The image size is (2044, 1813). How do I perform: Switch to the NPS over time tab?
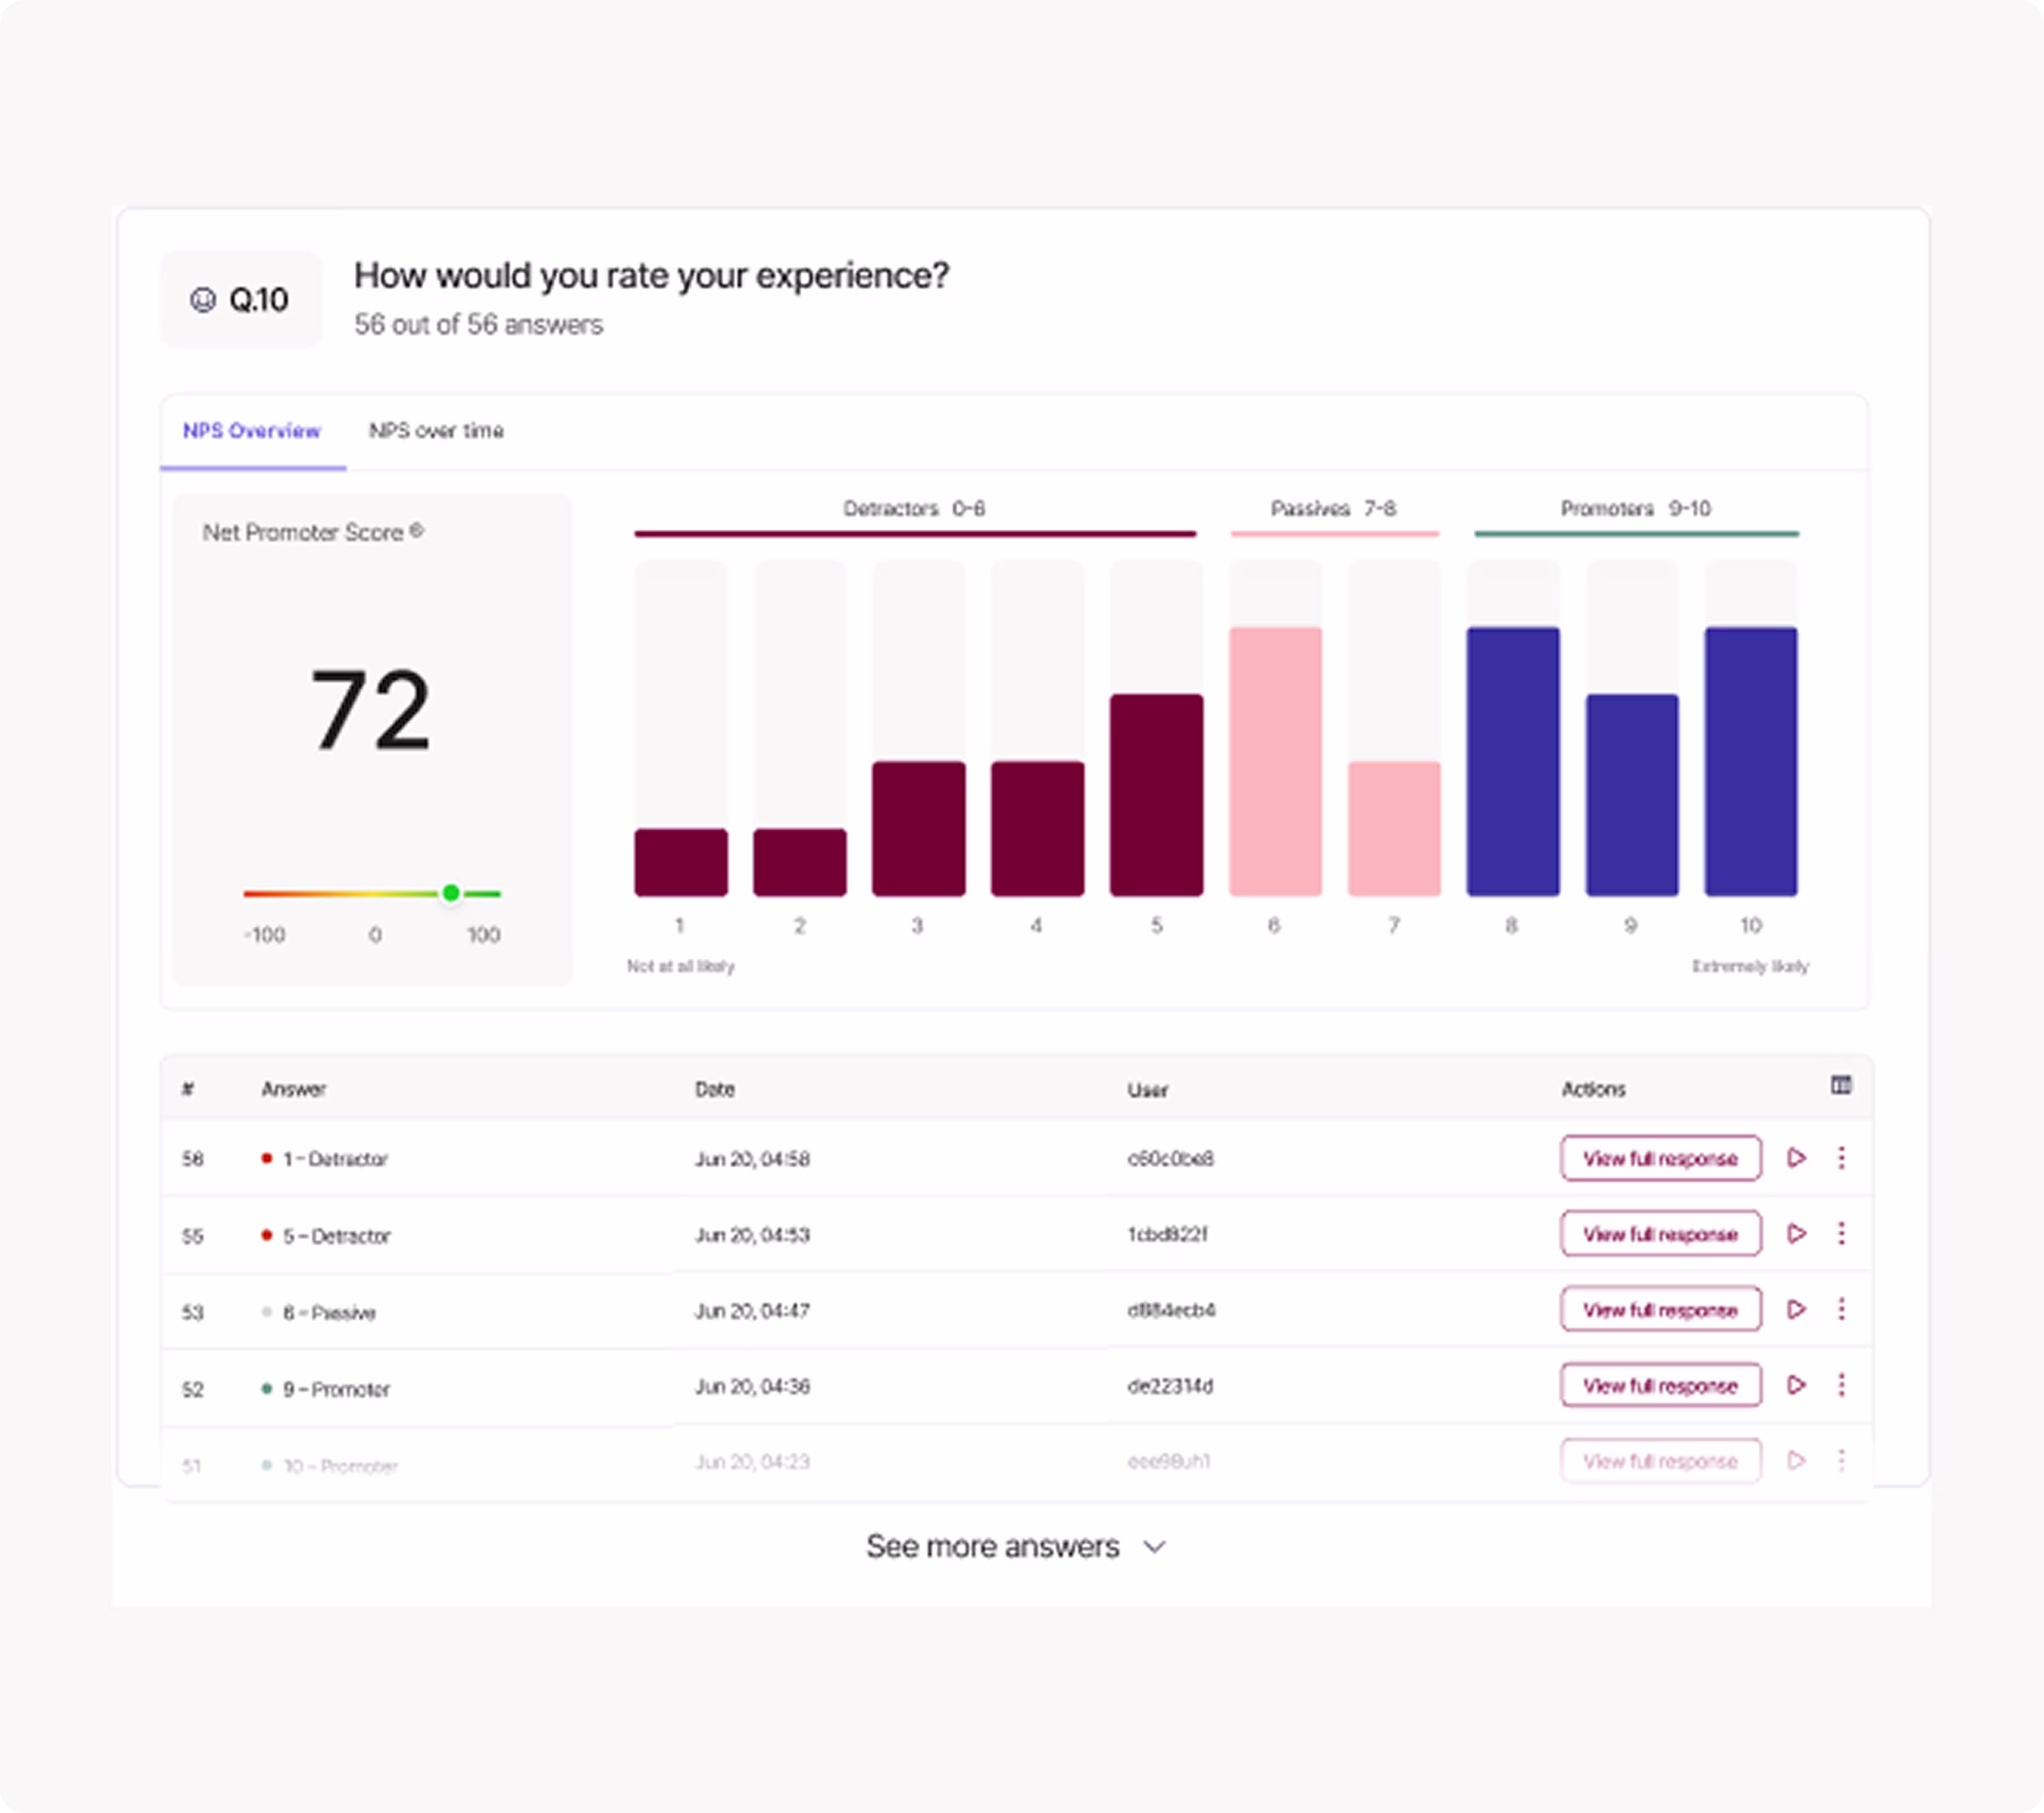click(437, 431)
